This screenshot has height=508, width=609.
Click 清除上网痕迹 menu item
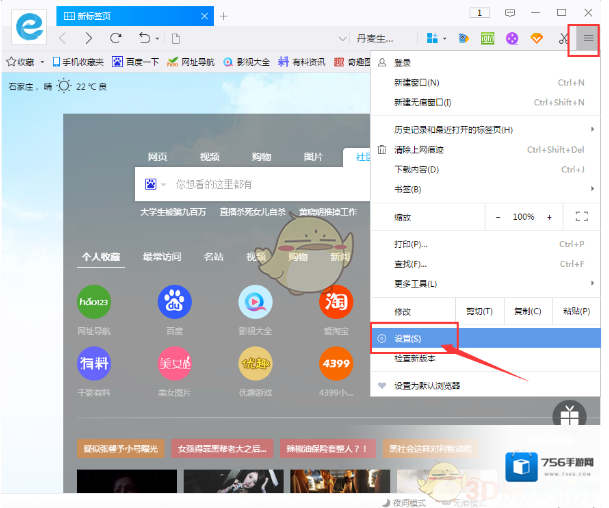click(420, 150)
